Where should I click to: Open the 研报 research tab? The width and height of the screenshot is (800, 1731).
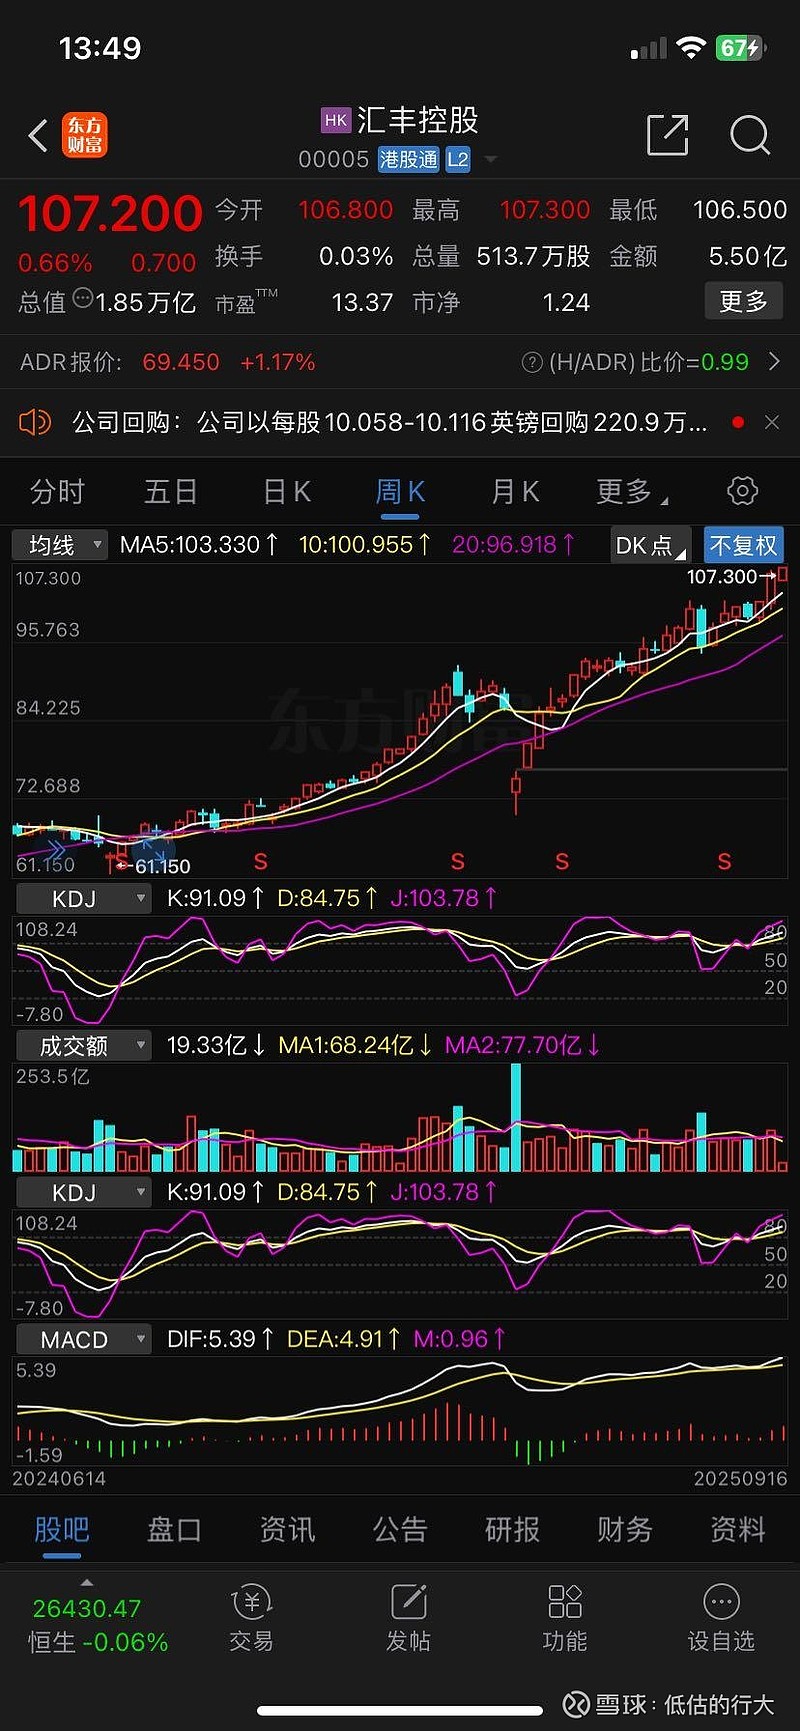pyautogui.click(x=512, y=1529)
